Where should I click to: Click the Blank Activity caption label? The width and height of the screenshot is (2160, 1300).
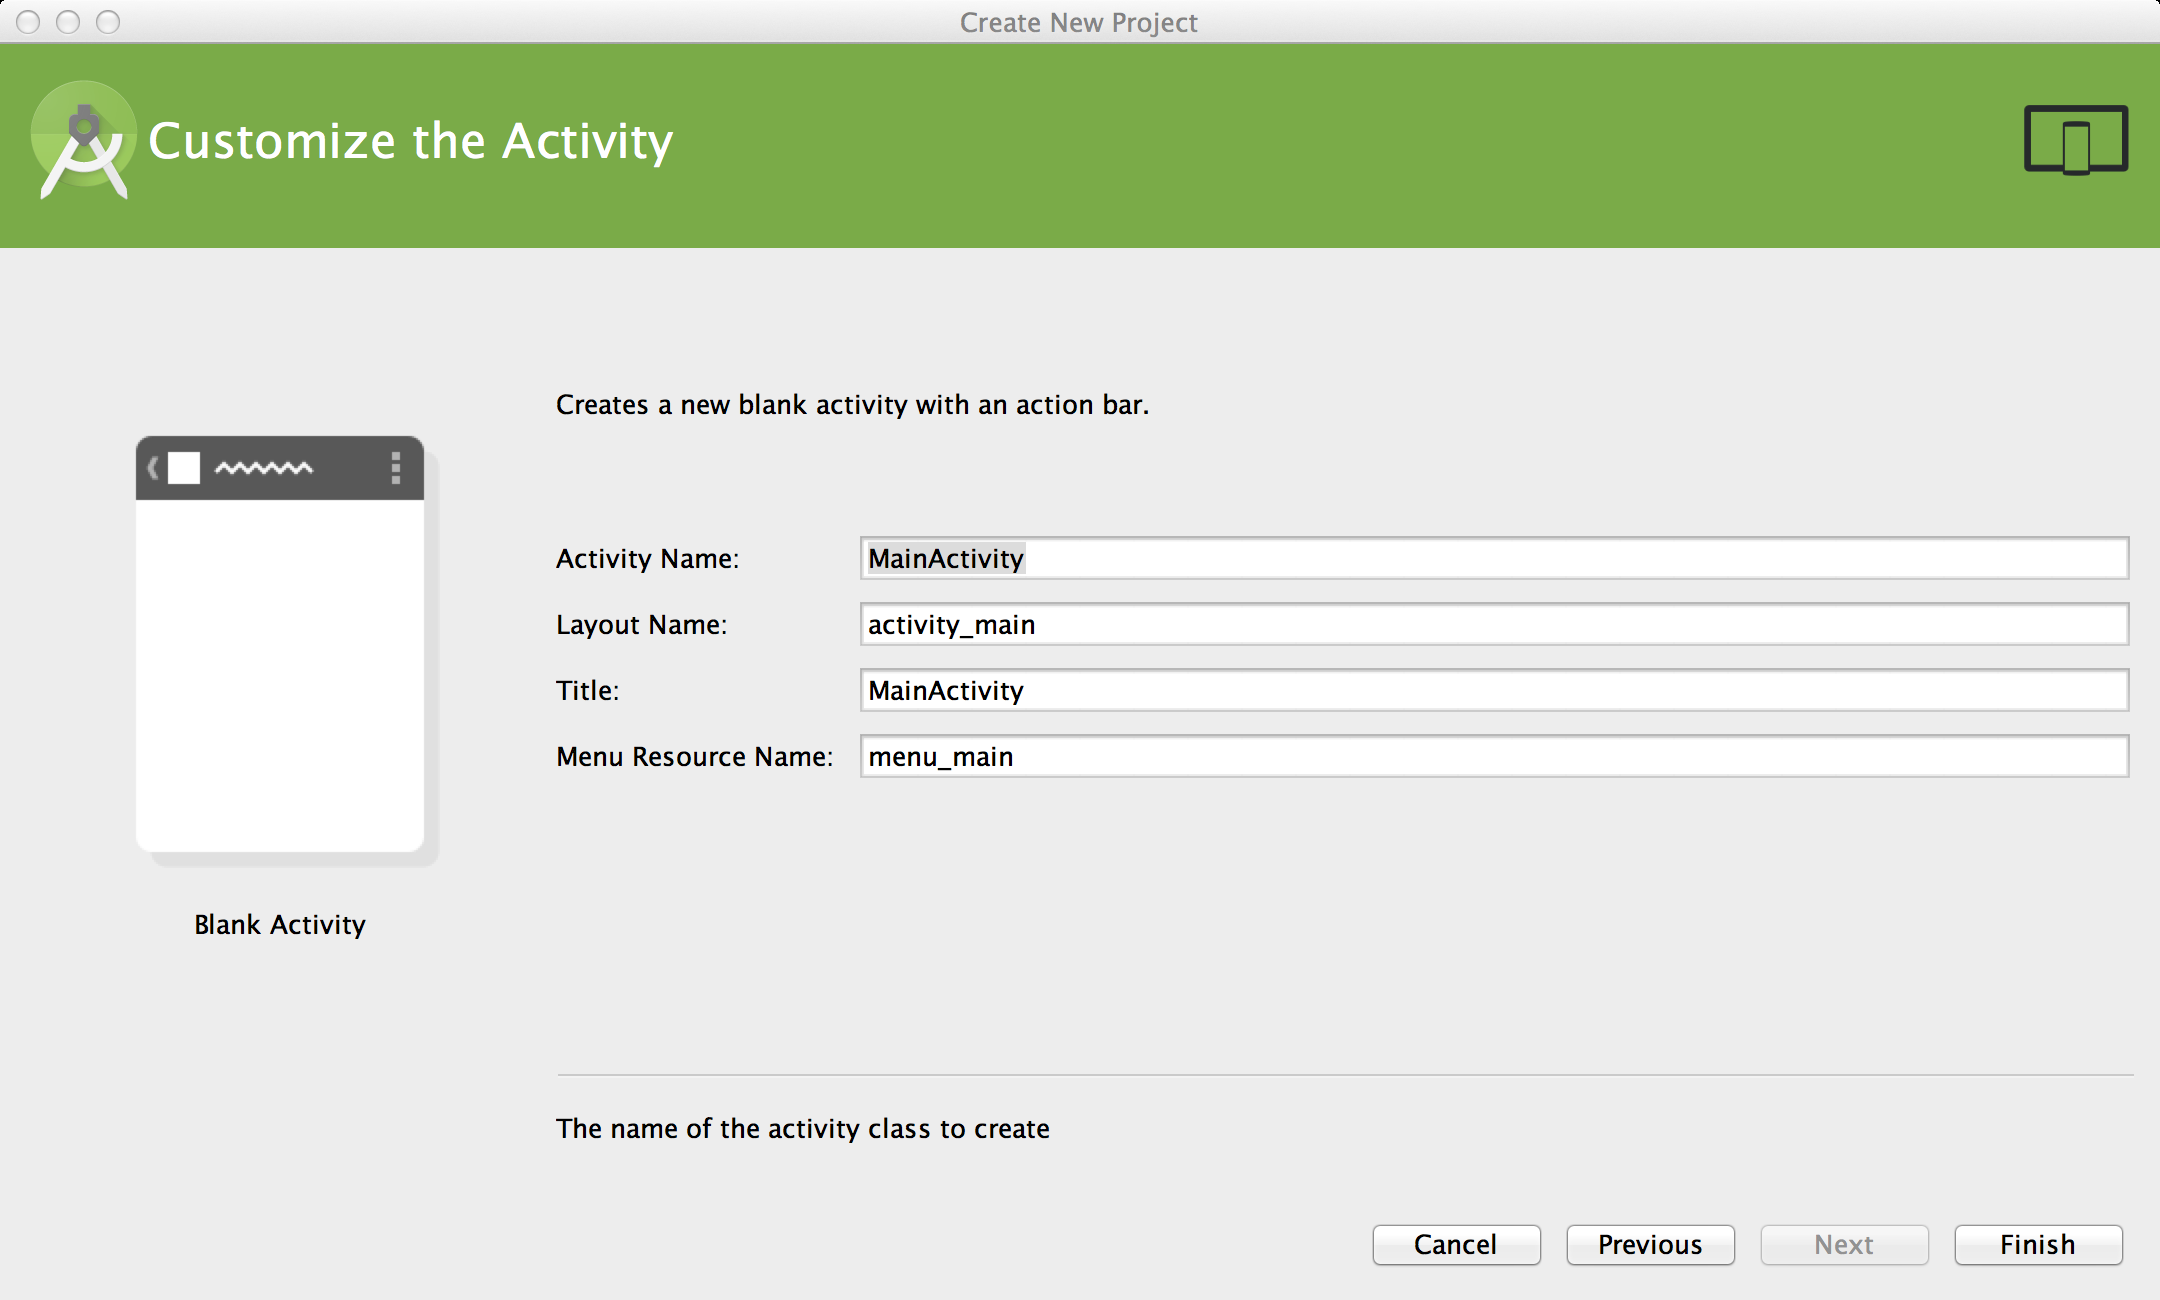point(280,924)
